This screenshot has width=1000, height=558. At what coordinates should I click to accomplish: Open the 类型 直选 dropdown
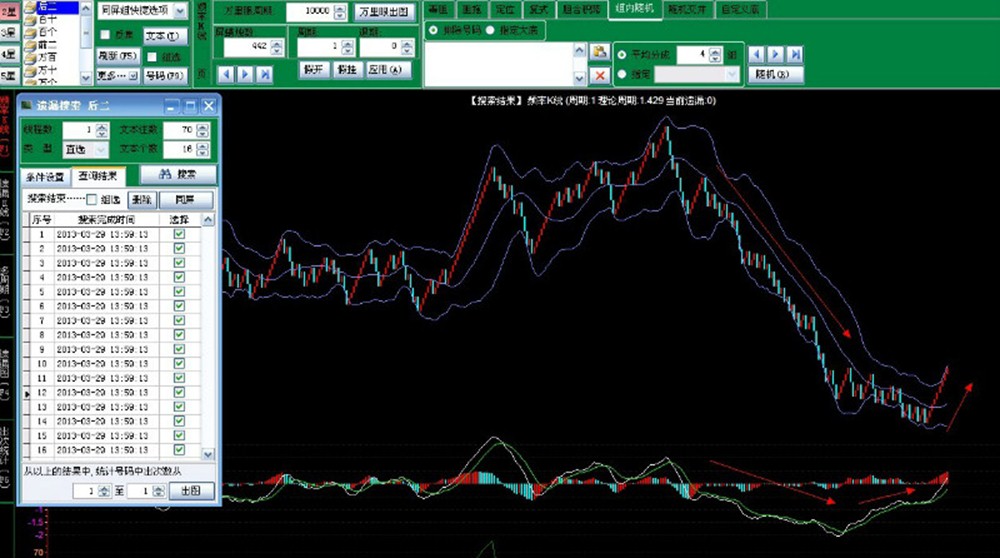[x=102, y=149]
